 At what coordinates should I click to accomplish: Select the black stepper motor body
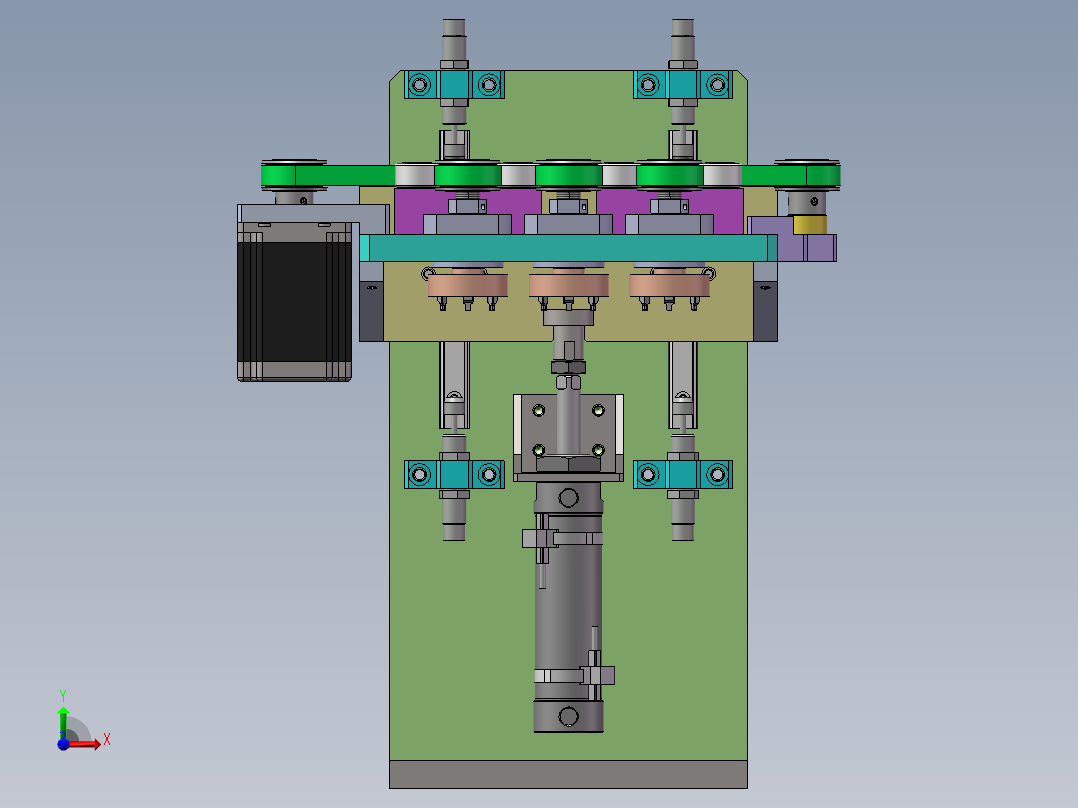click(x=294, y=301)
